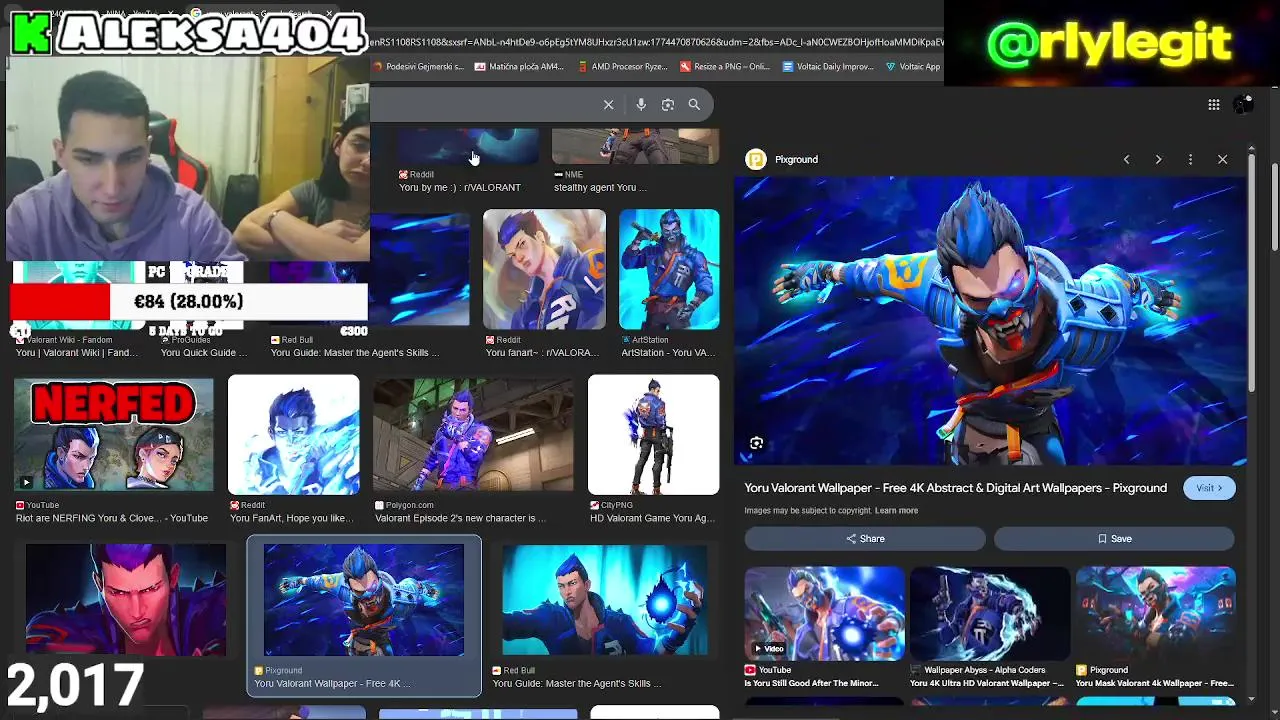Open preview panel three-dot options
The image size is (1280, 720).
(1190, 159)
